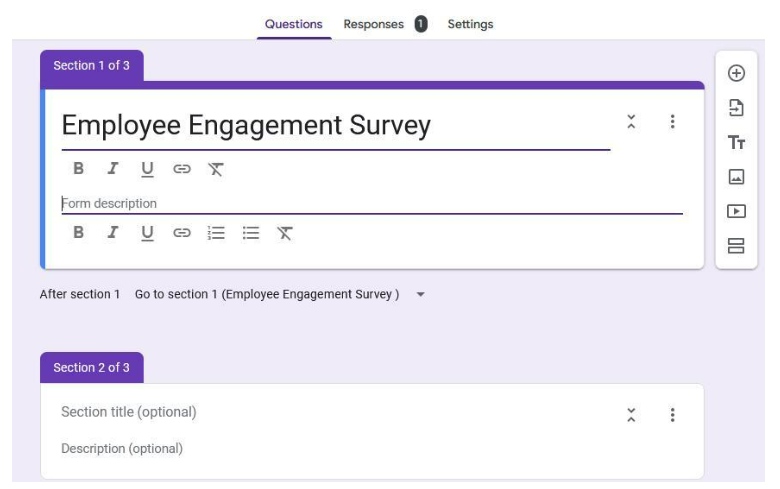Viewport: 780px width, 489px height.
Task: Apply italic to the form description
Action: (x=113, y=232)
